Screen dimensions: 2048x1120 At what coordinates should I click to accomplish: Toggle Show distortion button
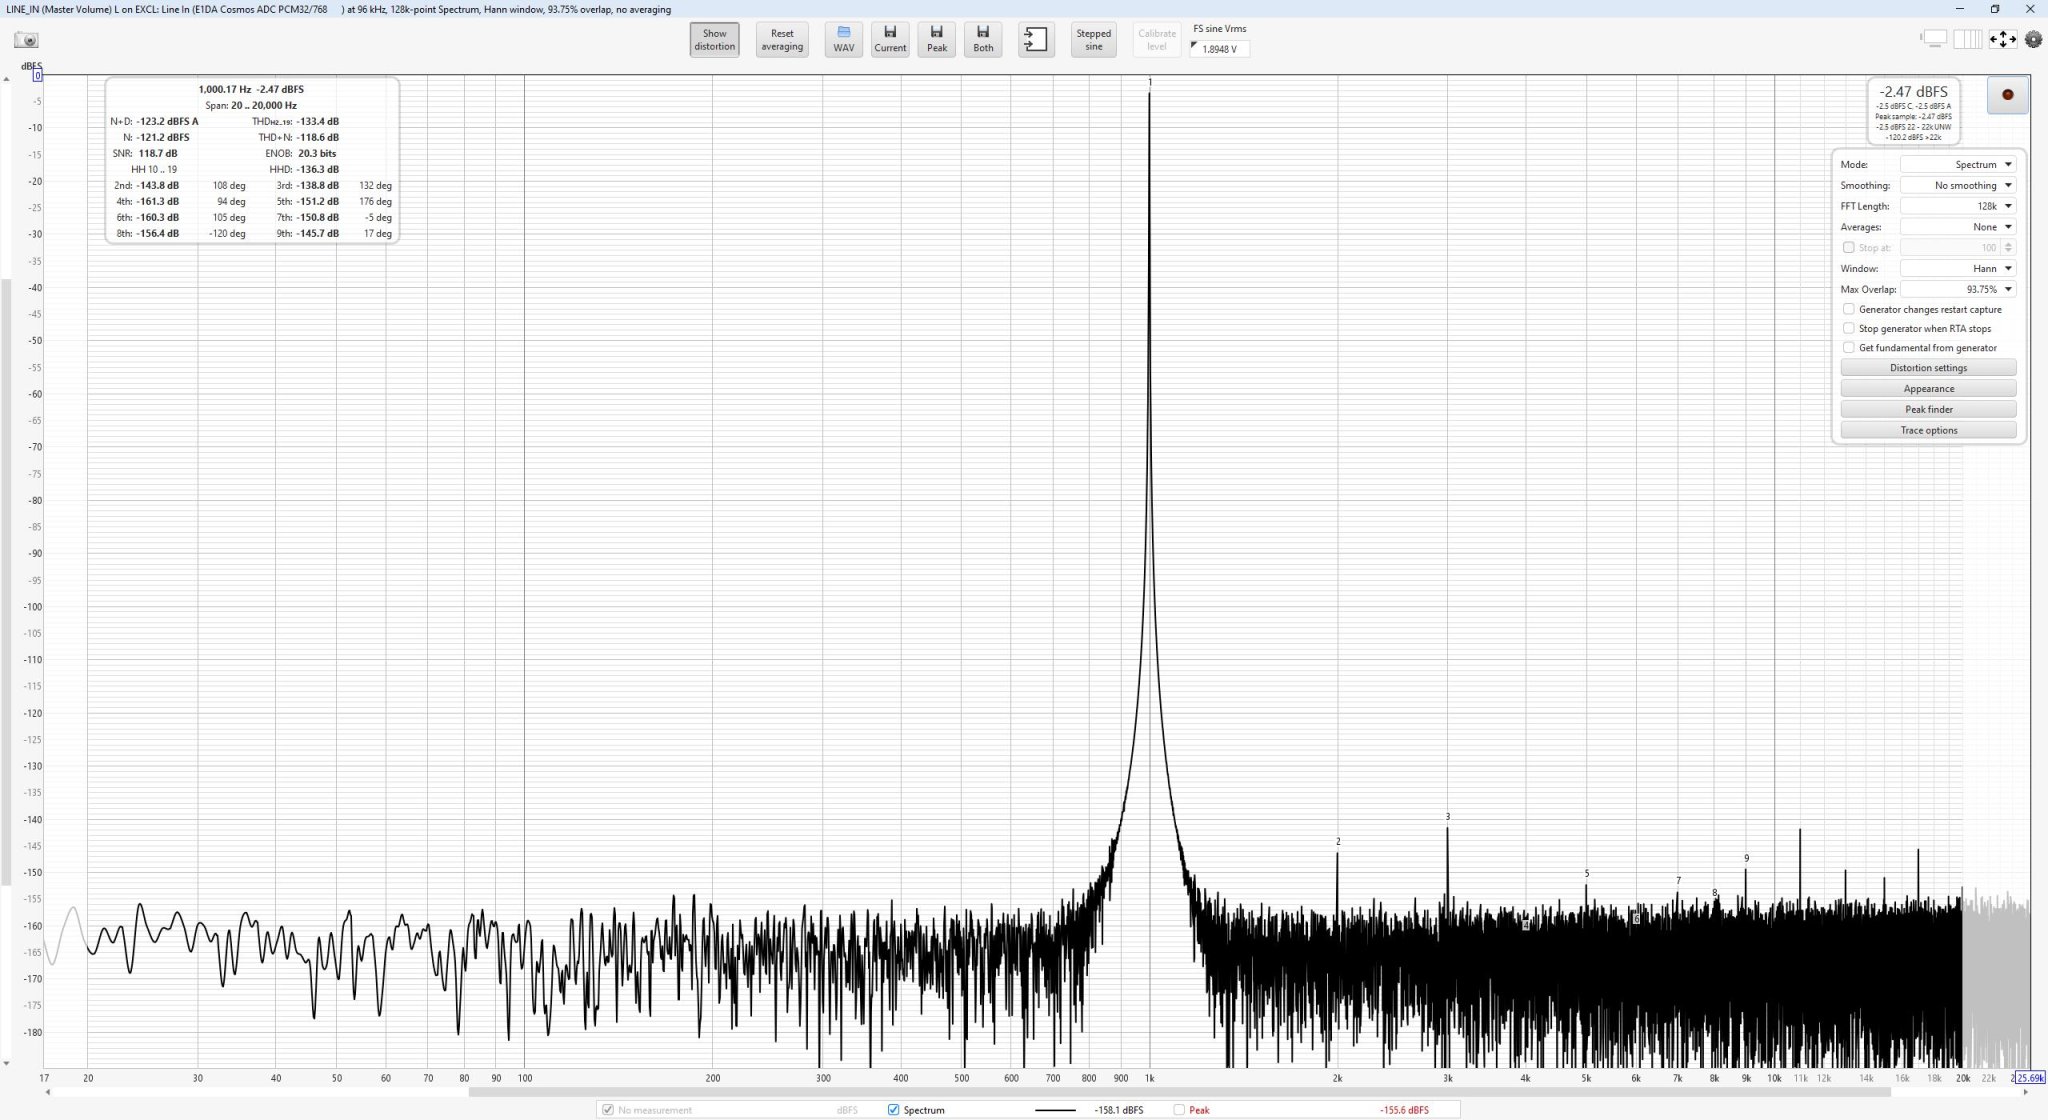(x=714, y=39)
